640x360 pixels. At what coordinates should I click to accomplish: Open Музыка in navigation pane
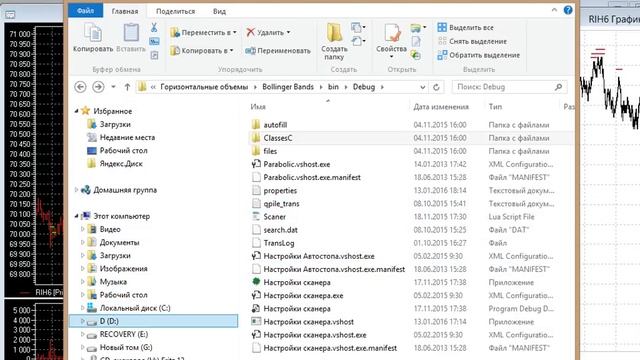coord(113,282)
